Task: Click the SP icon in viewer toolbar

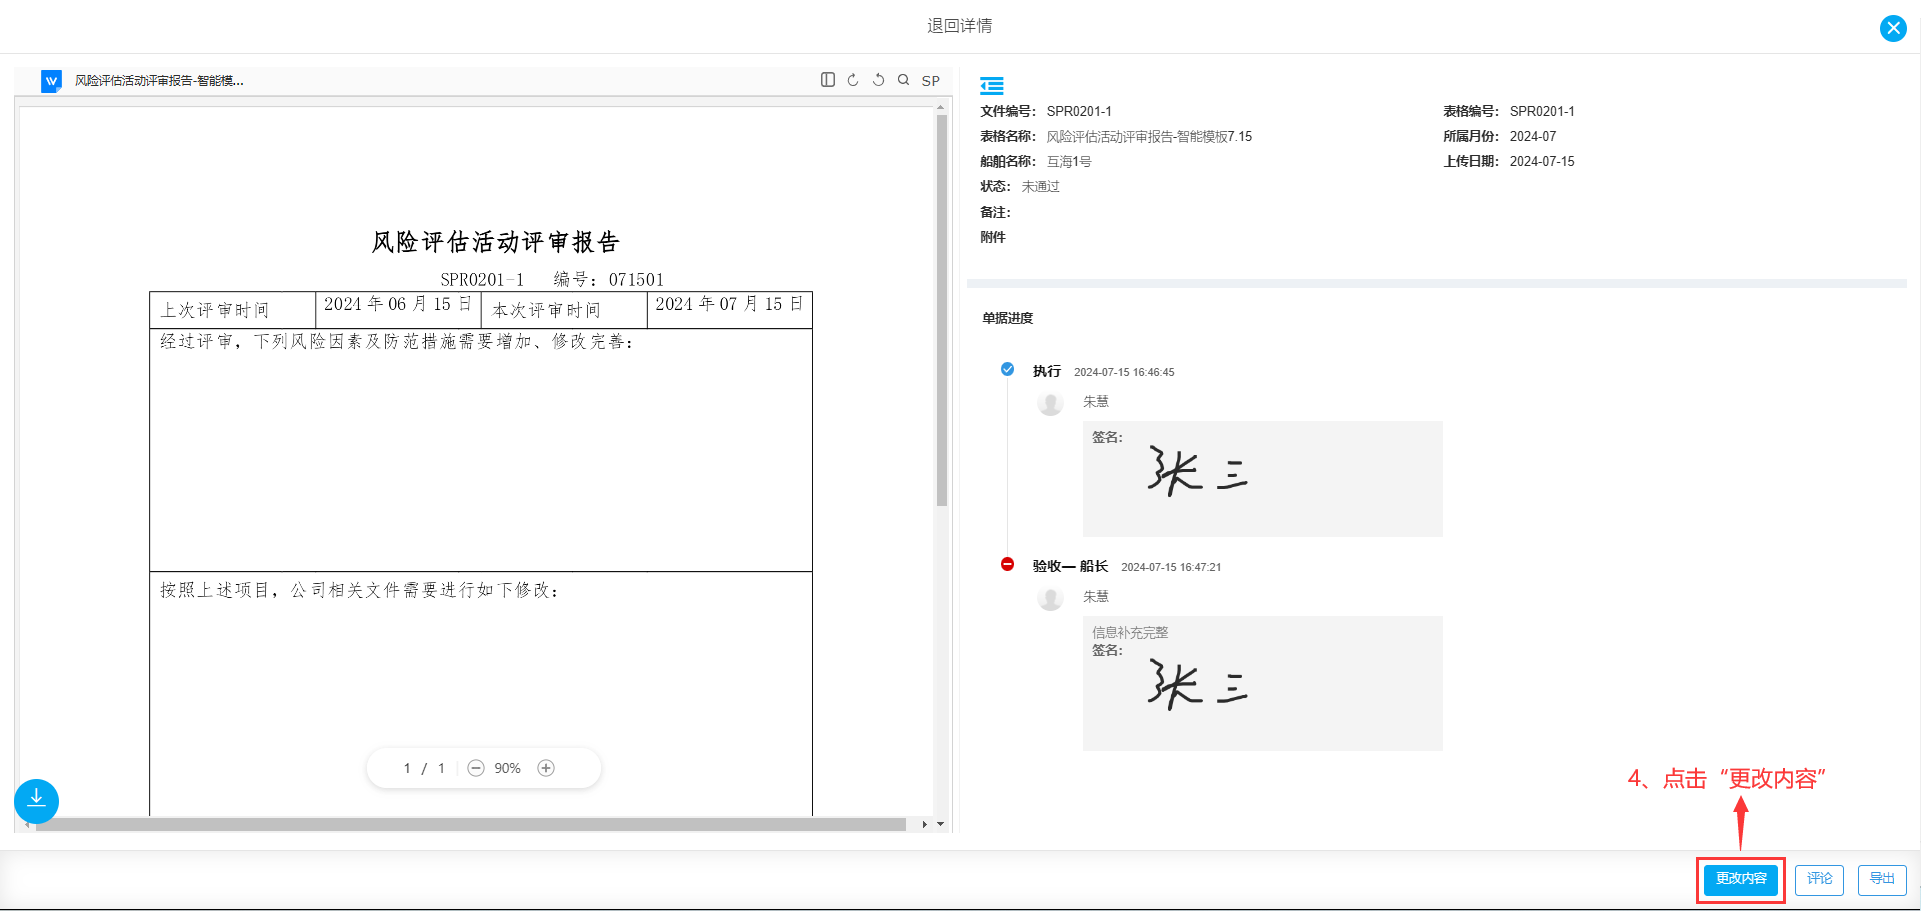Action: click(x=931, y=81)
